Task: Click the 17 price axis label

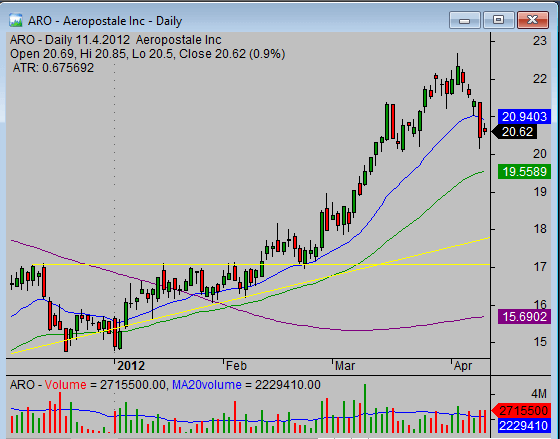Action: [x=540, y=267]
